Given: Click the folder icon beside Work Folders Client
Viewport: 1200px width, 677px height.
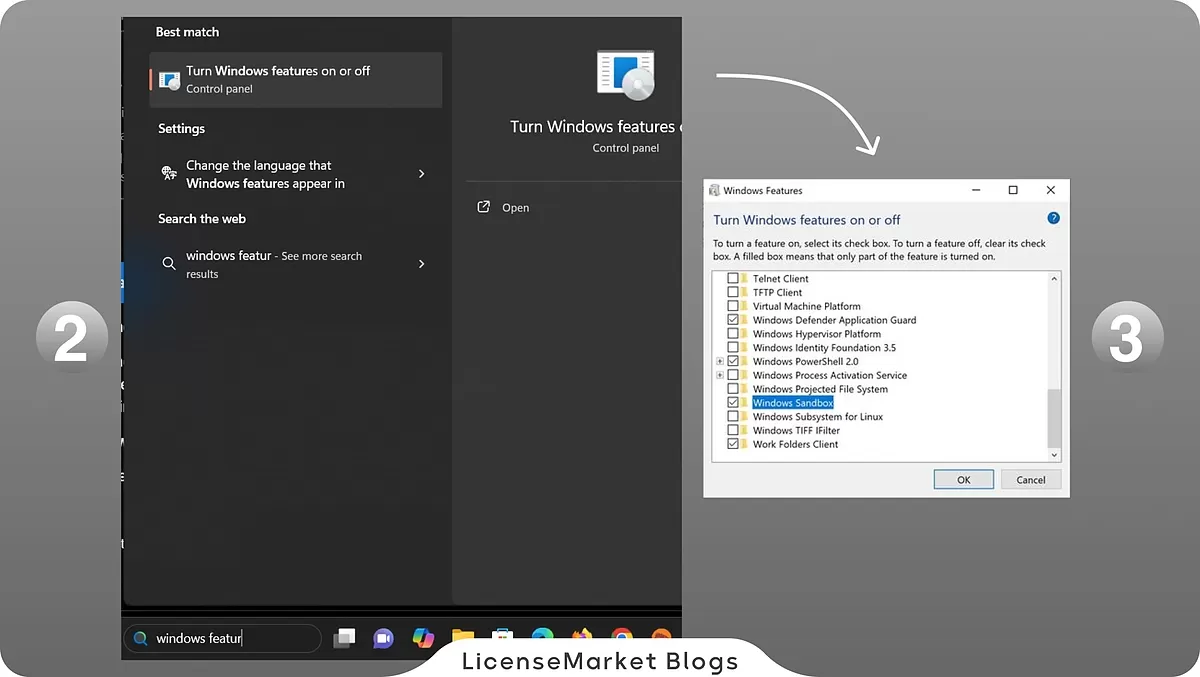Looking at the screenshot, I should click(x=744, y=444).
